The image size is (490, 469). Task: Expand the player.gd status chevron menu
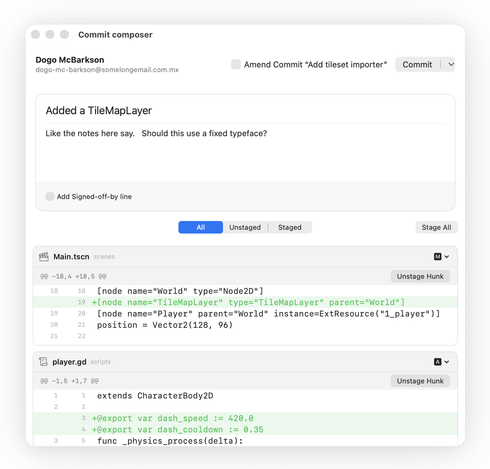(x=447, y=362)
